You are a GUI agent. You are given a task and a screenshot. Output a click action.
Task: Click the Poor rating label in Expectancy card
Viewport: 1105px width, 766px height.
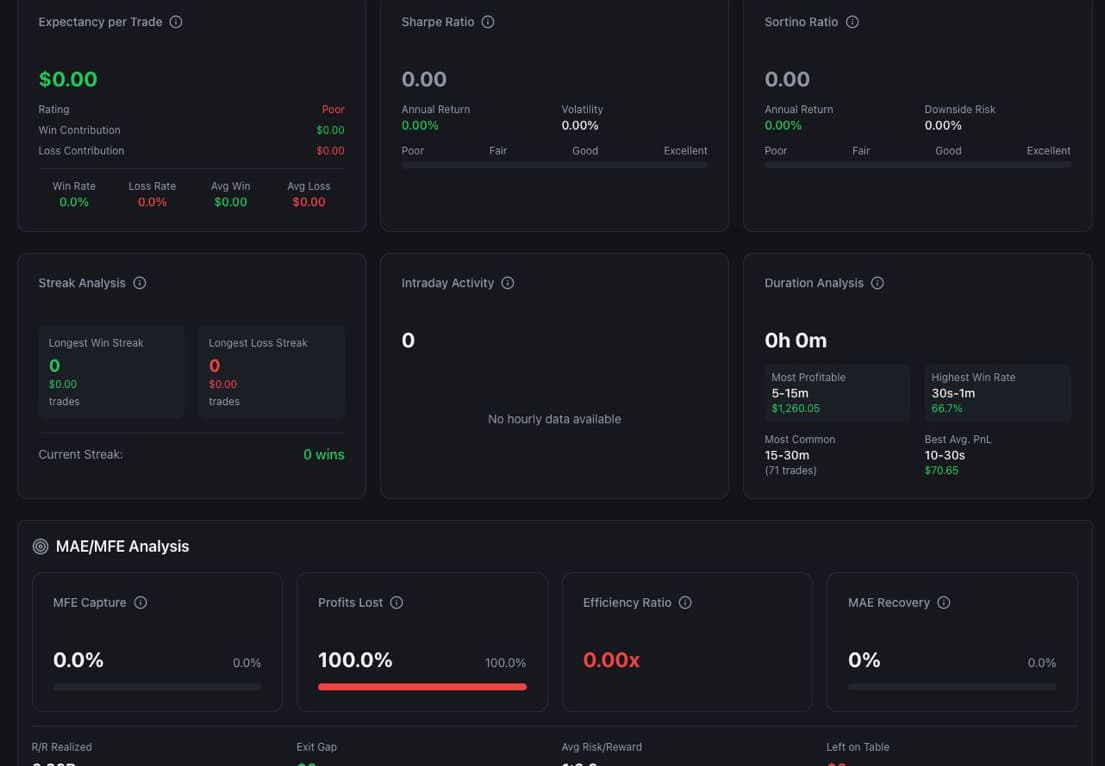pyautogui.click(x=333, y=109)
